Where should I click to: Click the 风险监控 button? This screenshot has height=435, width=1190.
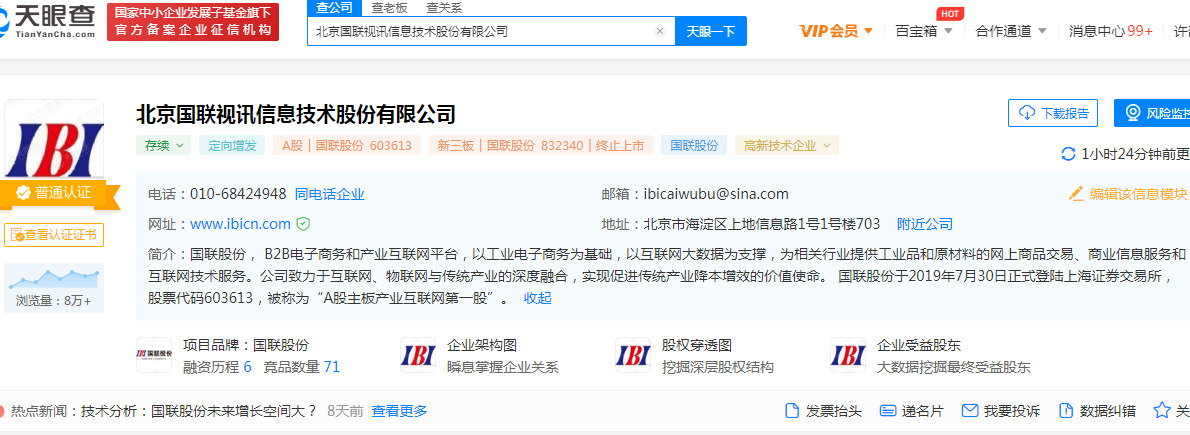pos(1152,113)
